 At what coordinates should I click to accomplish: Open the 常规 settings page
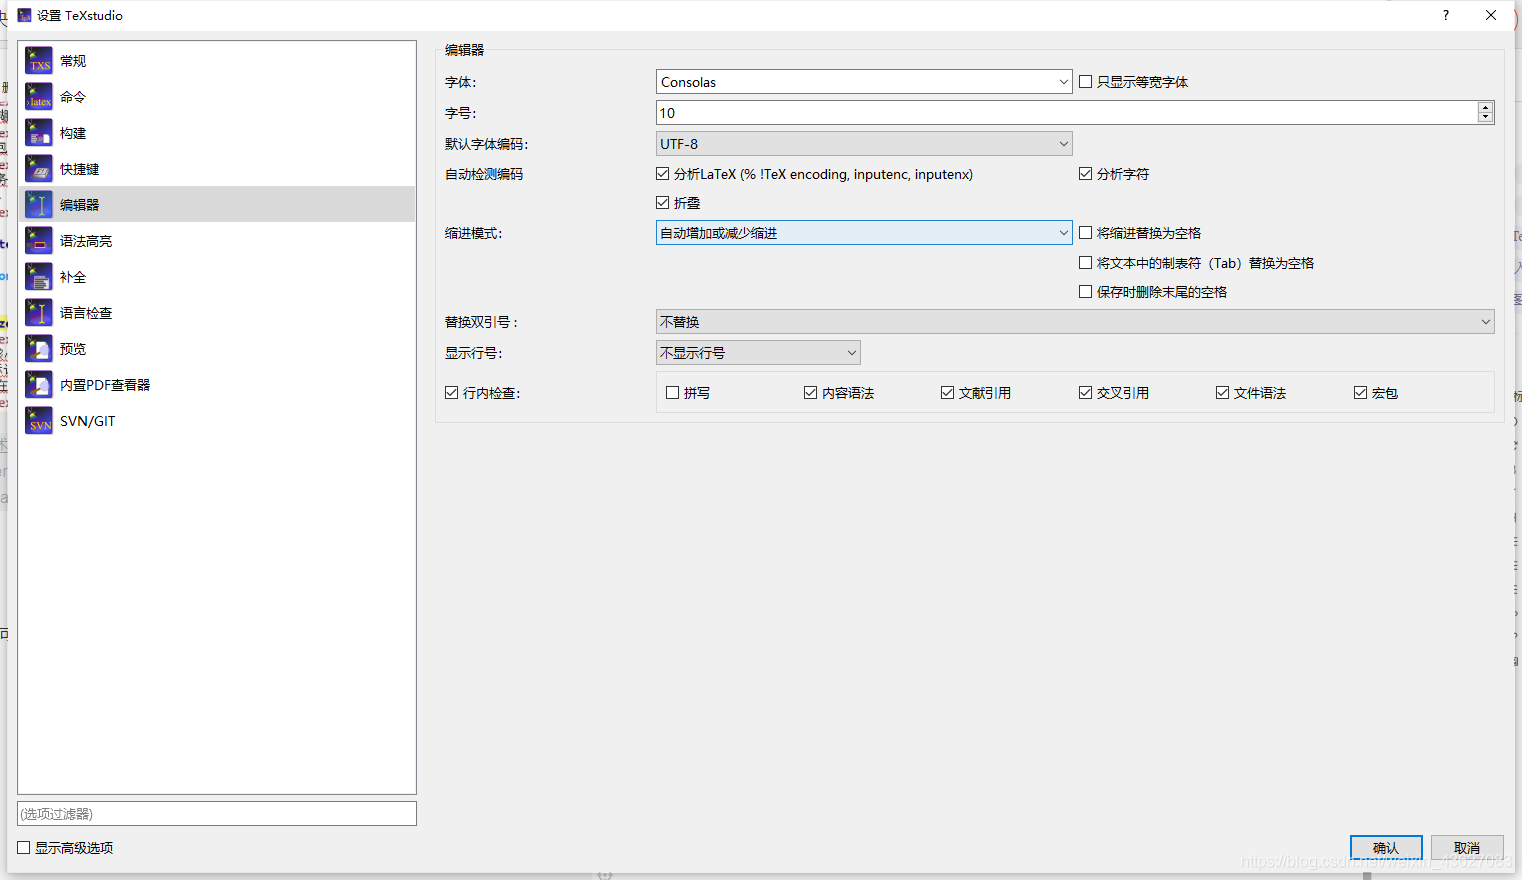pyautogui.click(x=217, y=61)
